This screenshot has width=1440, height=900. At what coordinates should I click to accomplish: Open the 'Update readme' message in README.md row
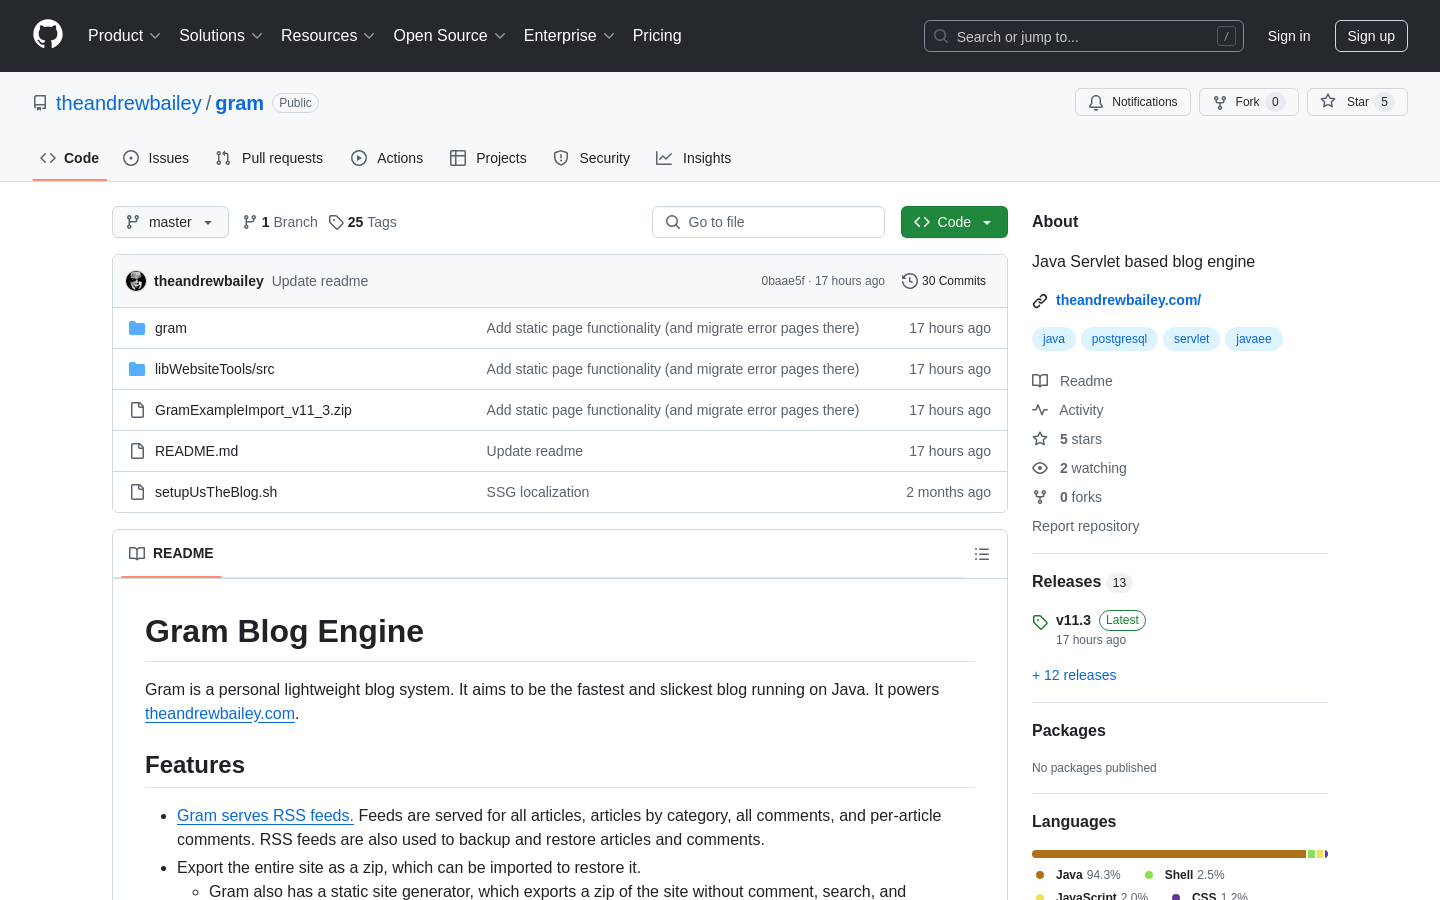535,451
